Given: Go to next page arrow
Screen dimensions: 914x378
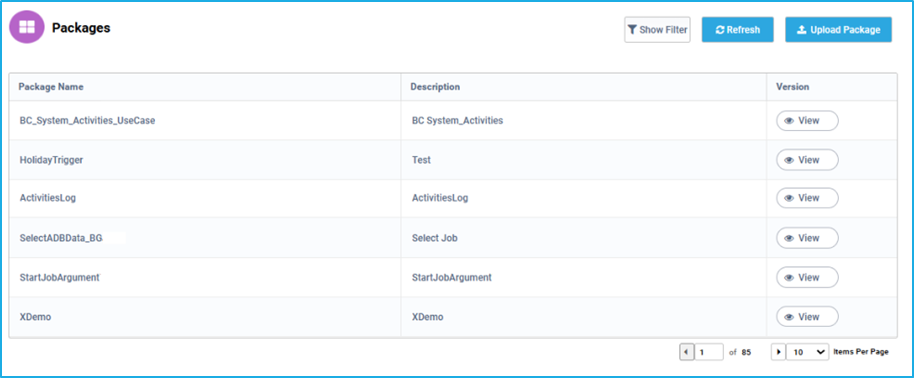Looking at the screenshot, I should point(778,352).
